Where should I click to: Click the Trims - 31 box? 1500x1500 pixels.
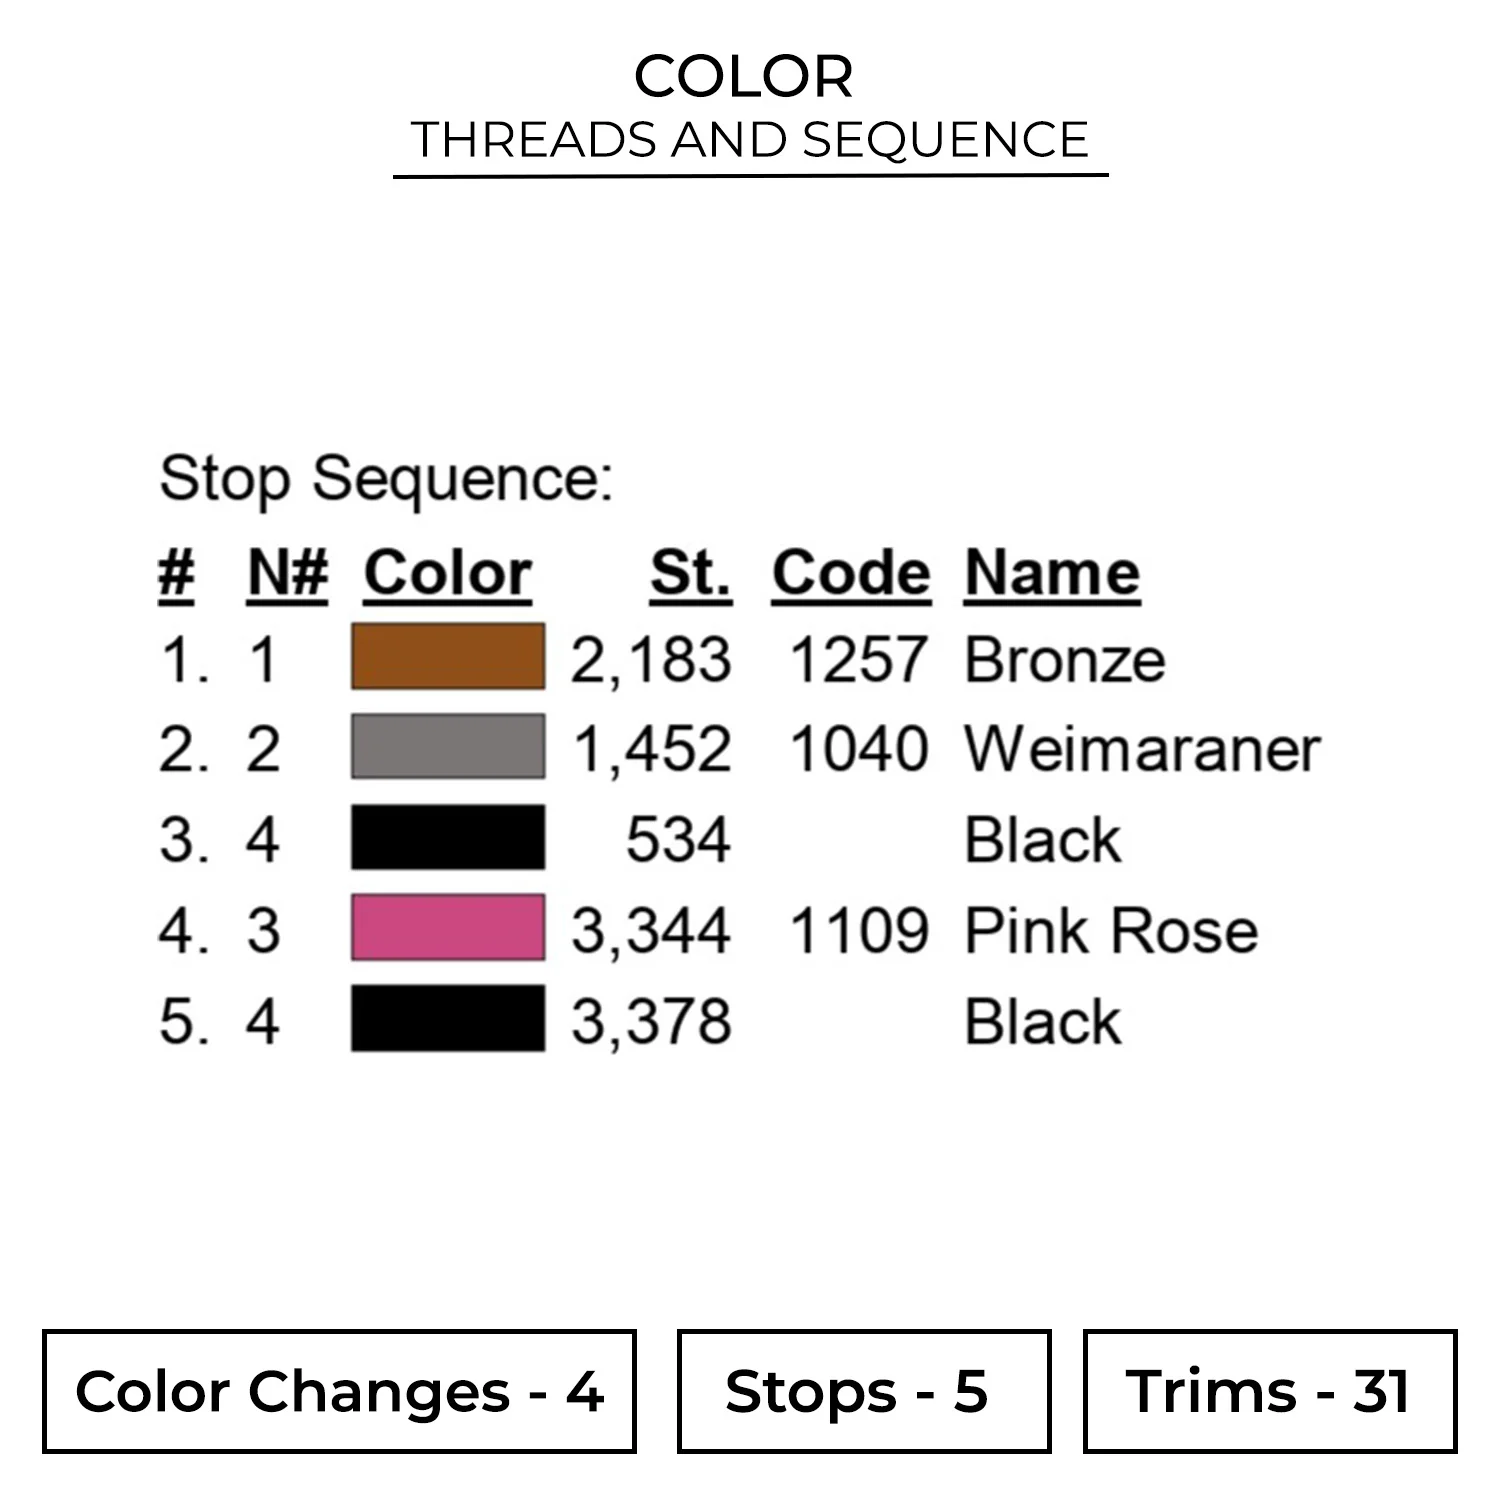1269,1391
